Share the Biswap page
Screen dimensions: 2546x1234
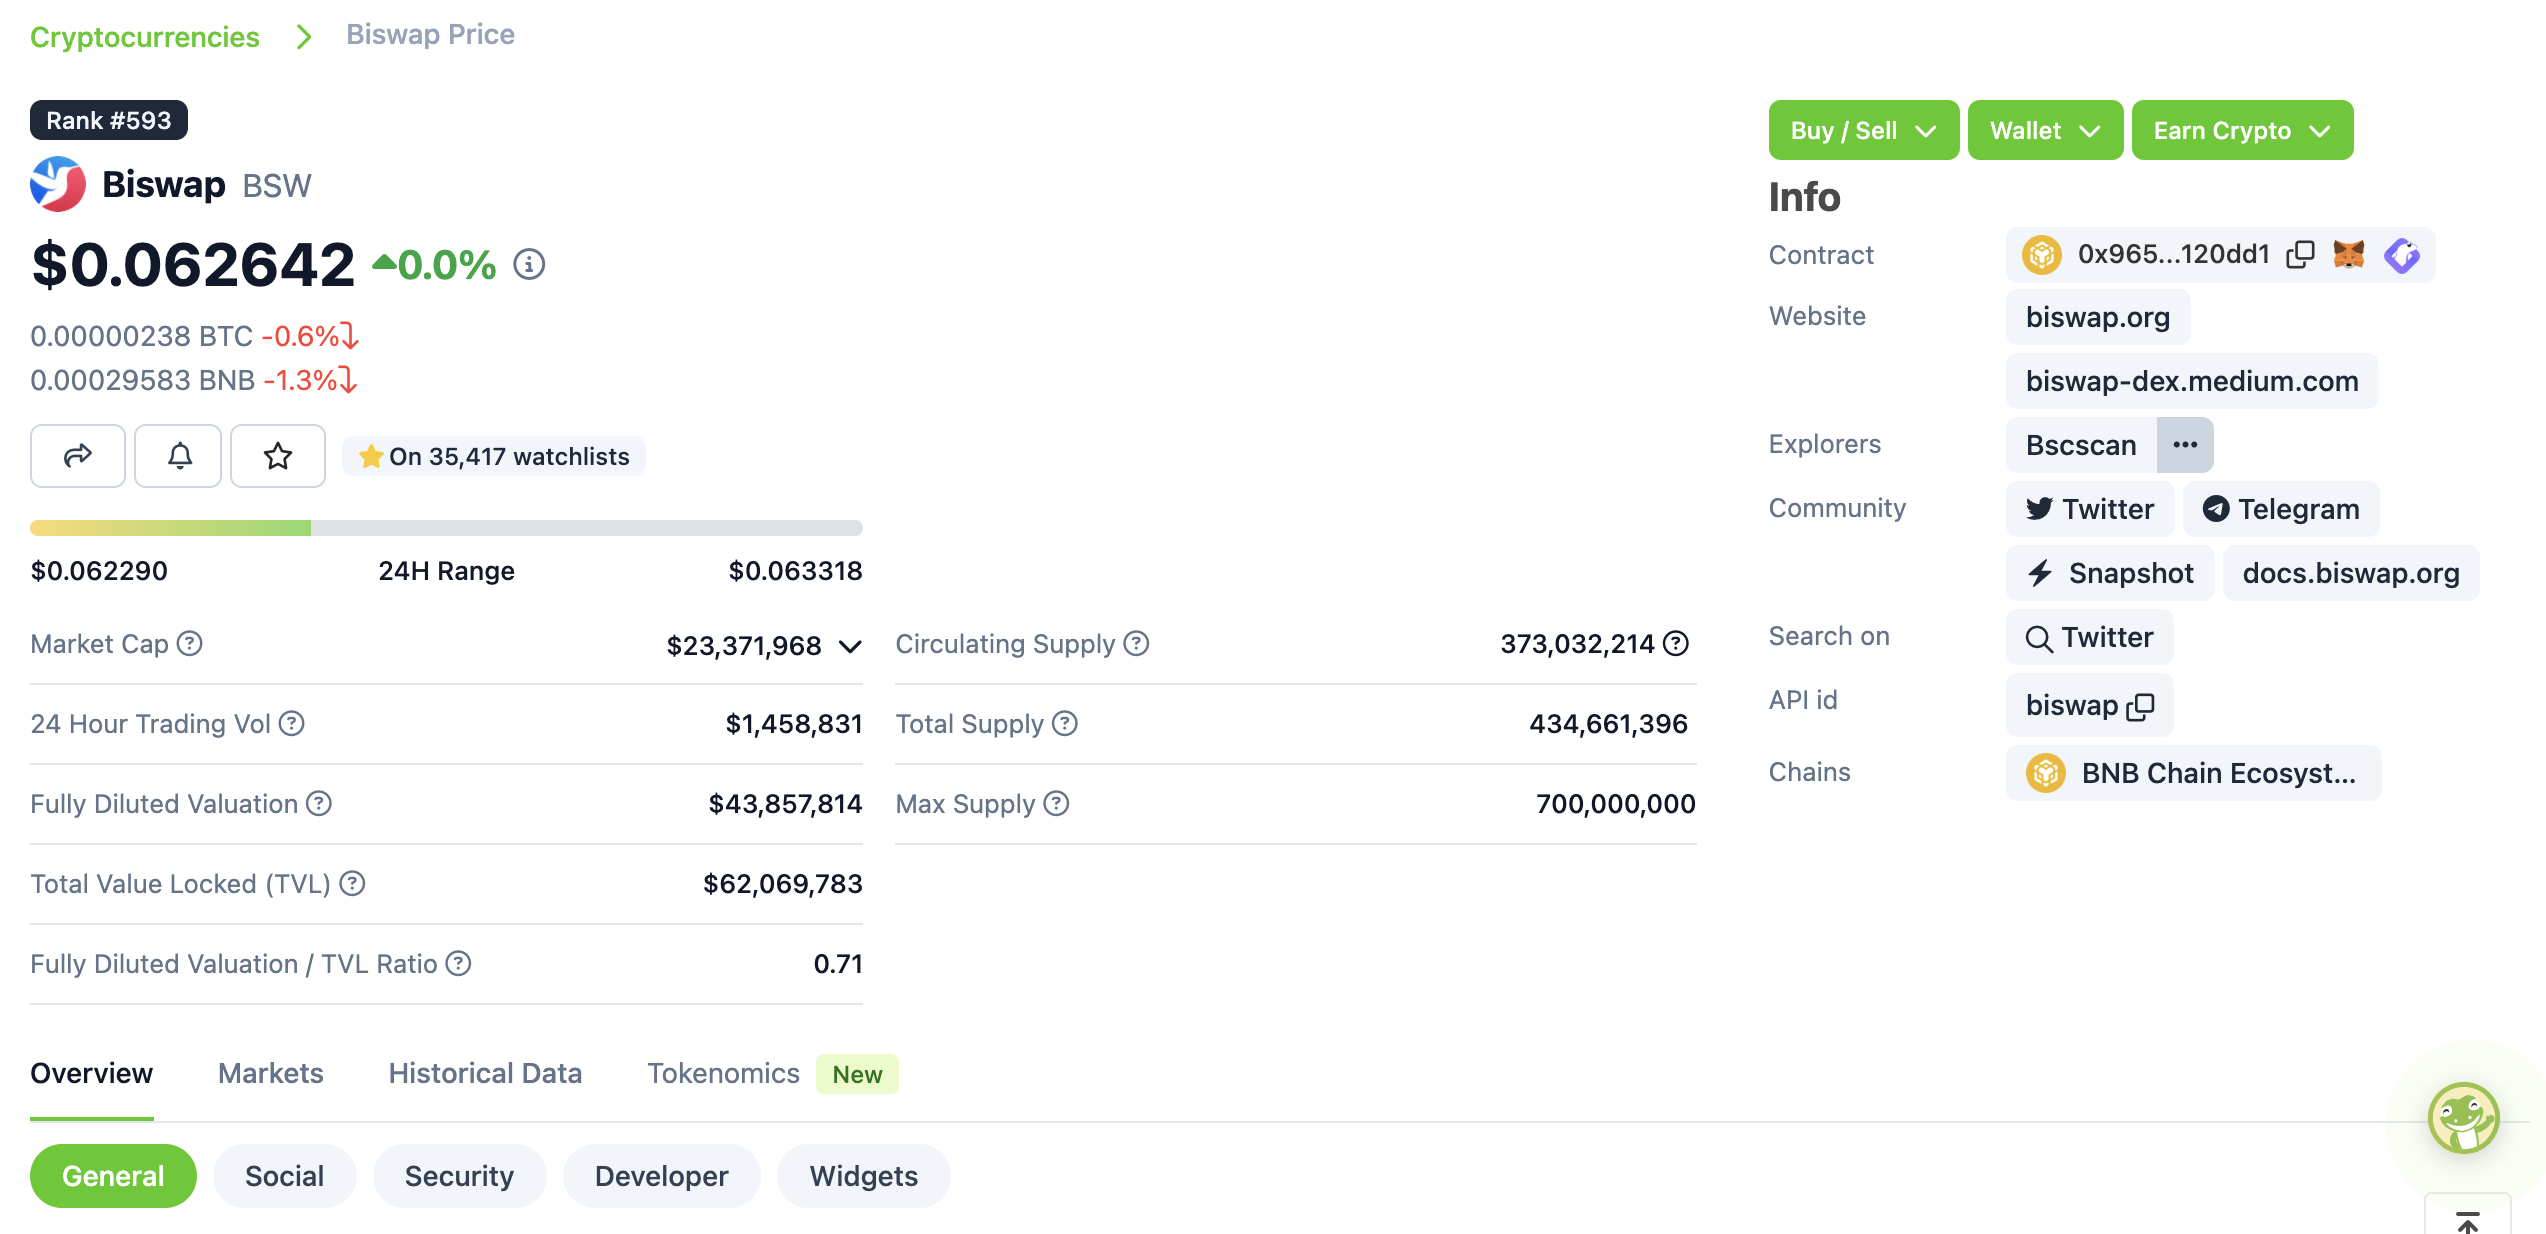click(x=77, y=456)
